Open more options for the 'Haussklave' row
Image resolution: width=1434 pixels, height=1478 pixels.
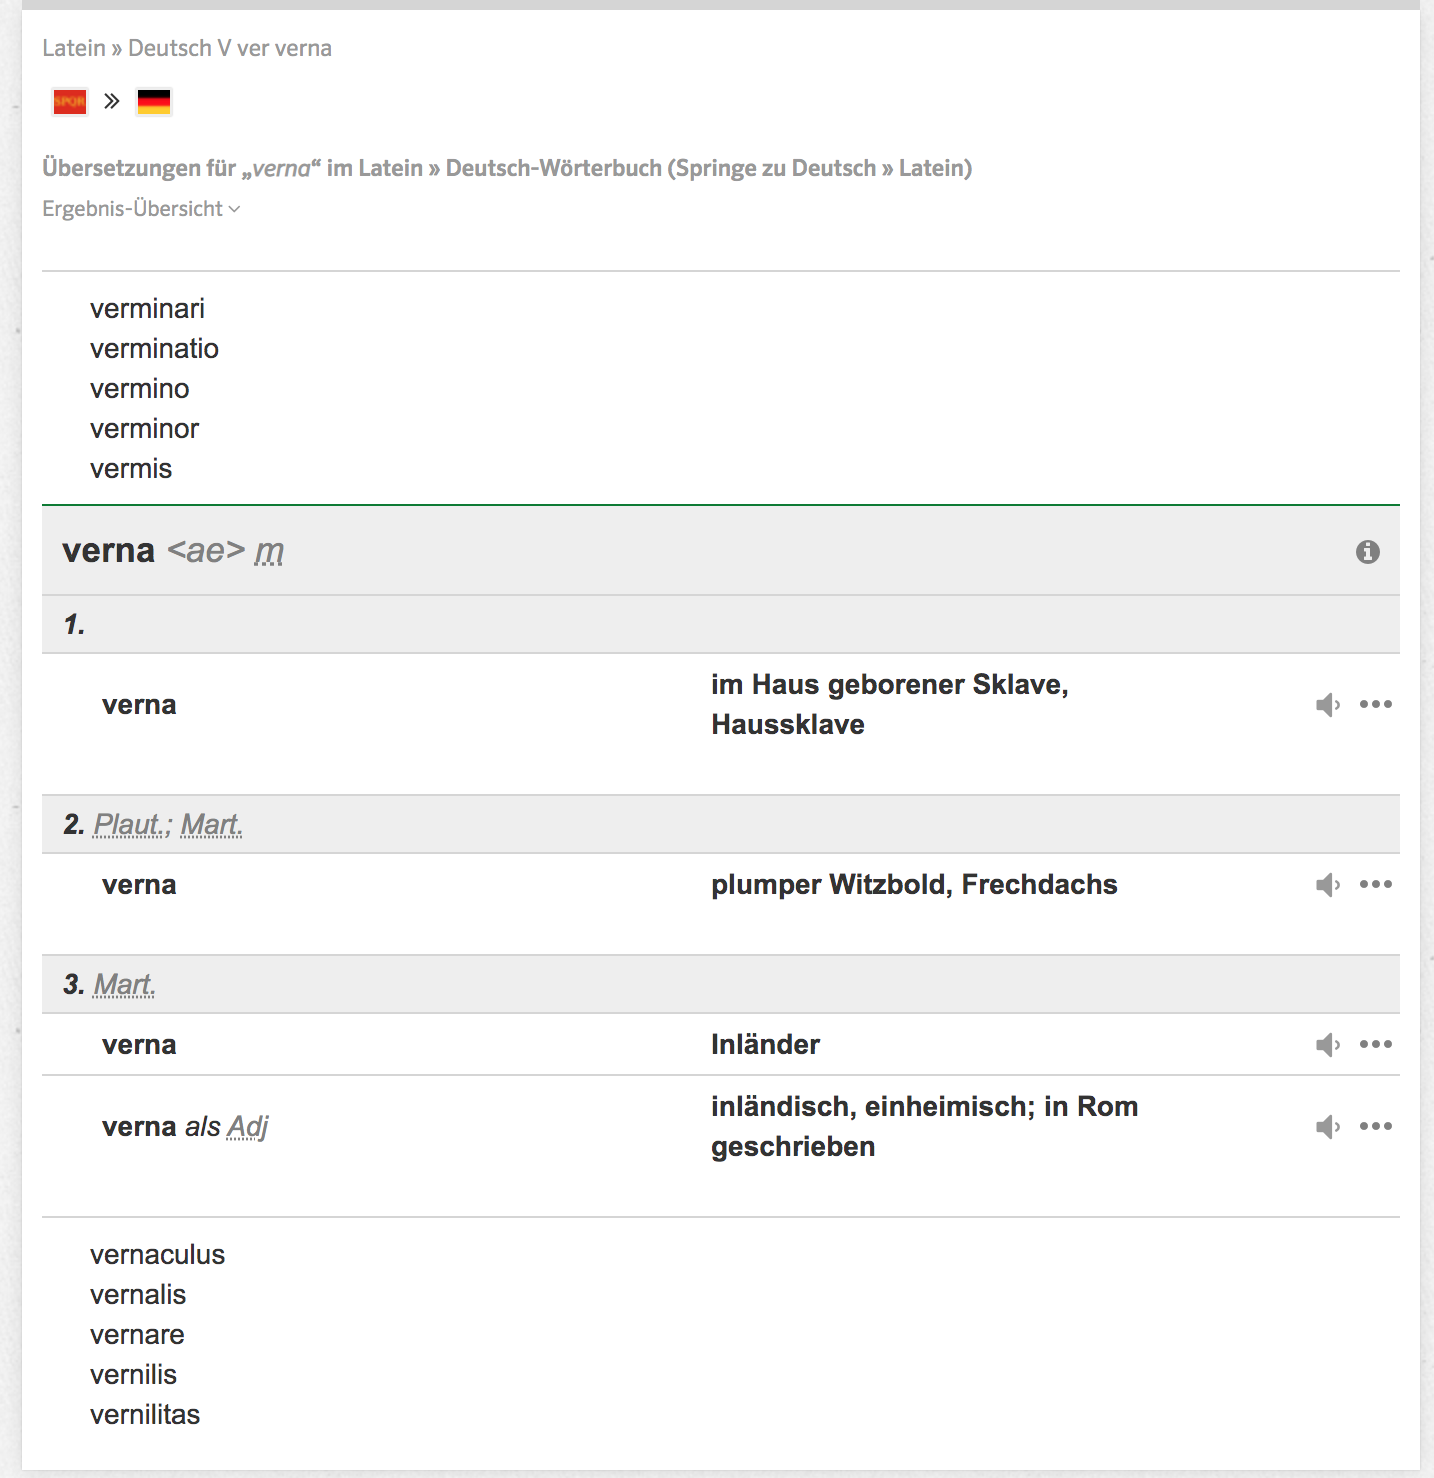tap(1375, 704)
